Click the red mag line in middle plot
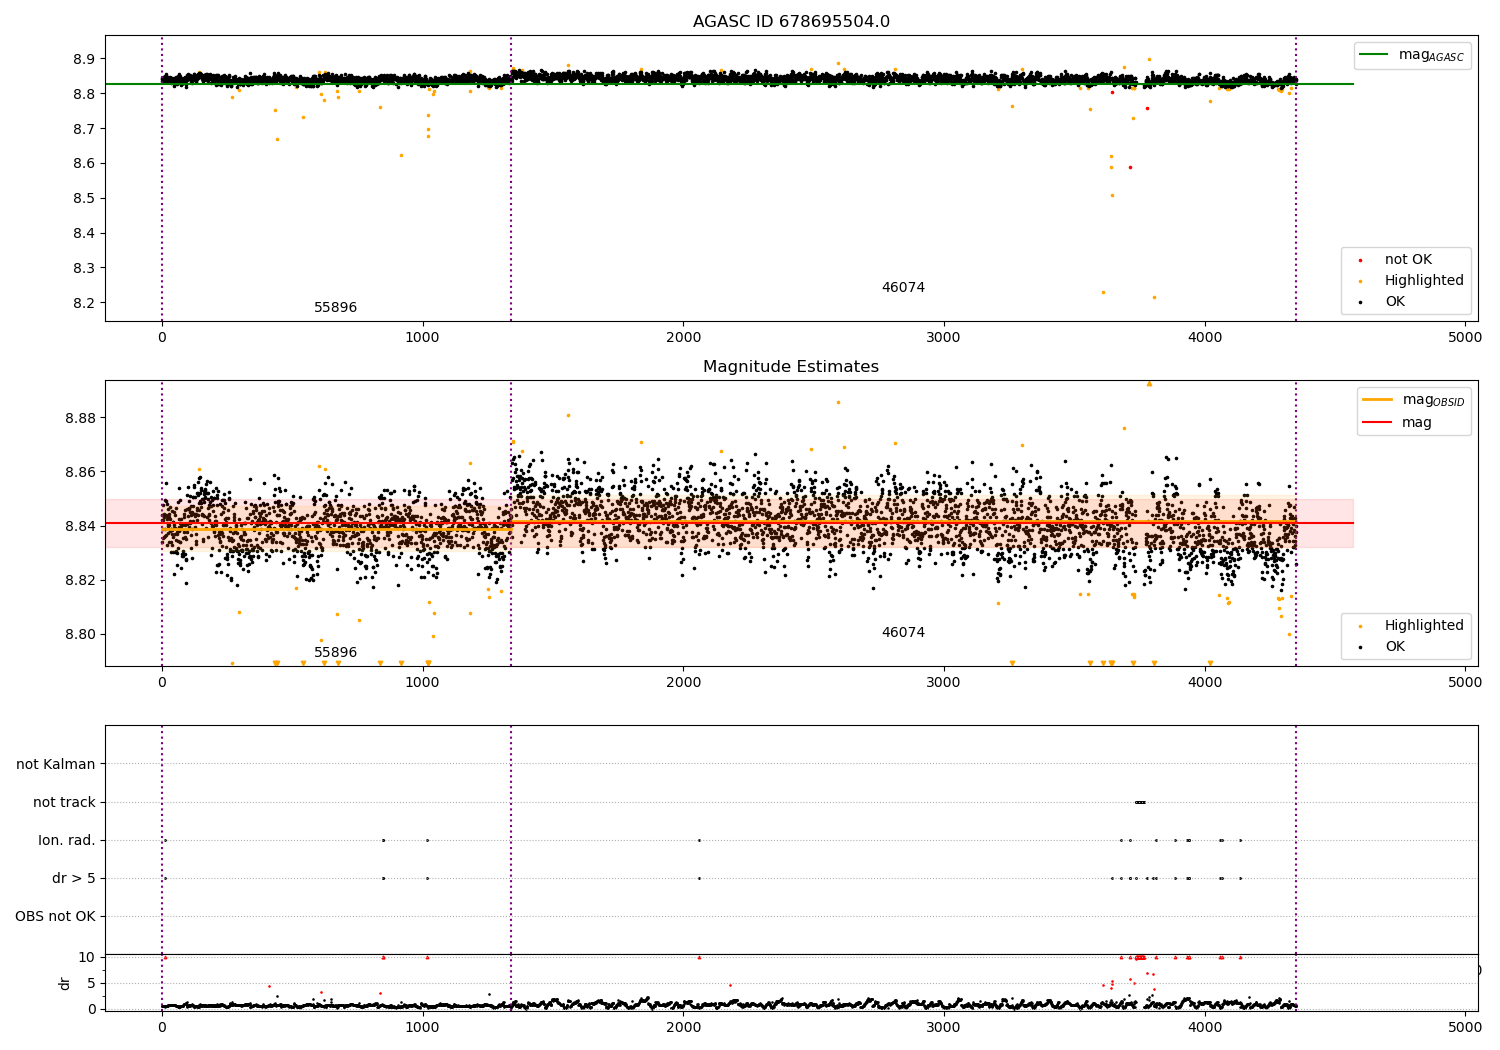 click(730, 523)
